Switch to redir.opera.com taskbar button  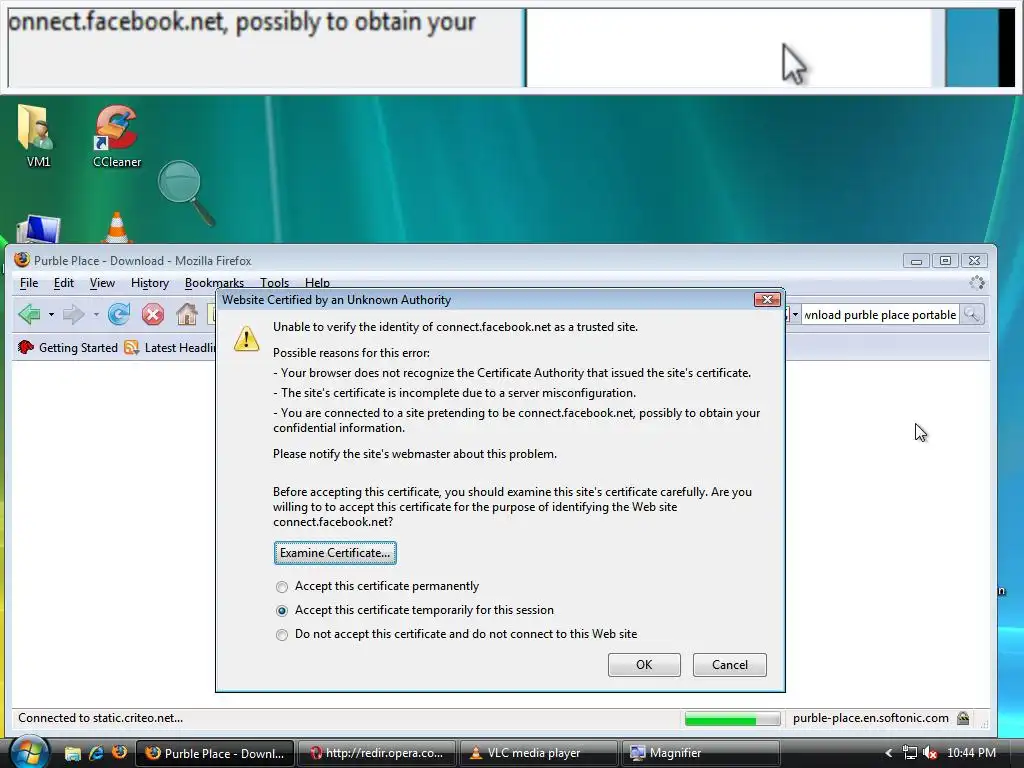click(x=378, y=753)
